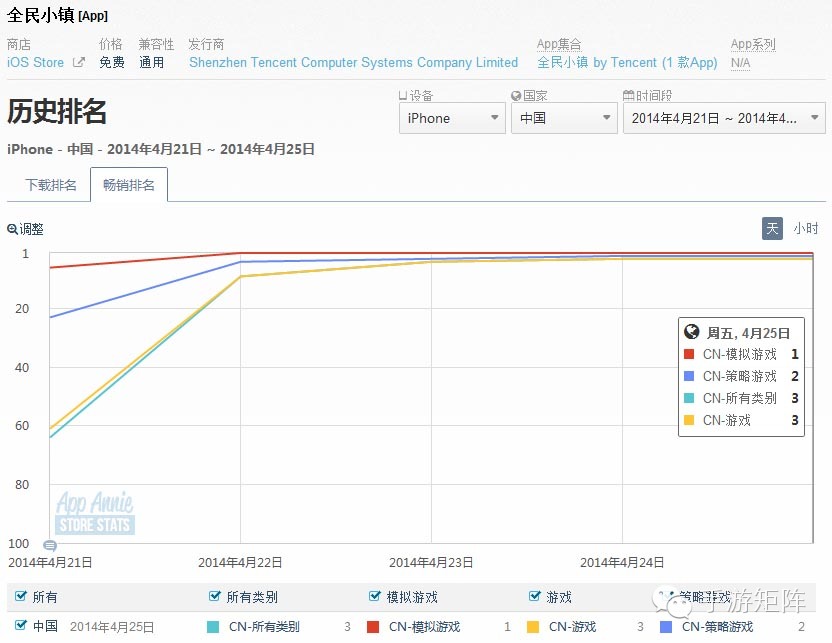Open the date range dropdown 2014年4月21日

click(x=724, y=118)
